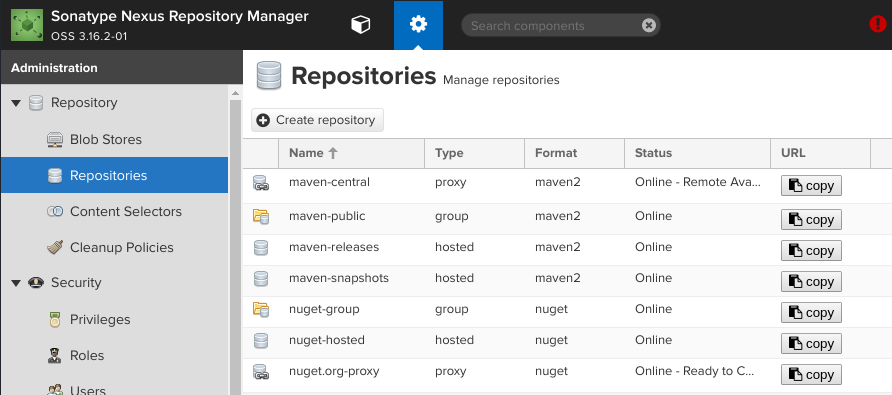Sort by Status column header
The height and width of the screenshot is (395, 892).
pos(697,153)
